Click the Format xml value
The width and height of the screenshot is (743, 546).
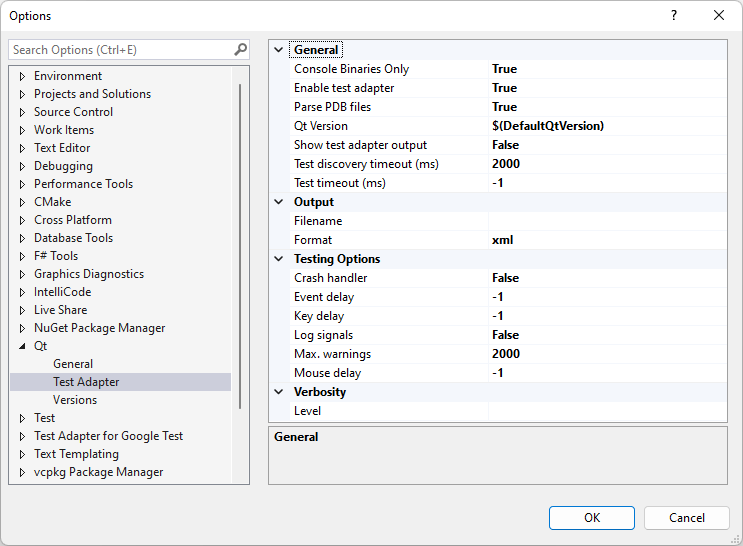click(607, 240)
